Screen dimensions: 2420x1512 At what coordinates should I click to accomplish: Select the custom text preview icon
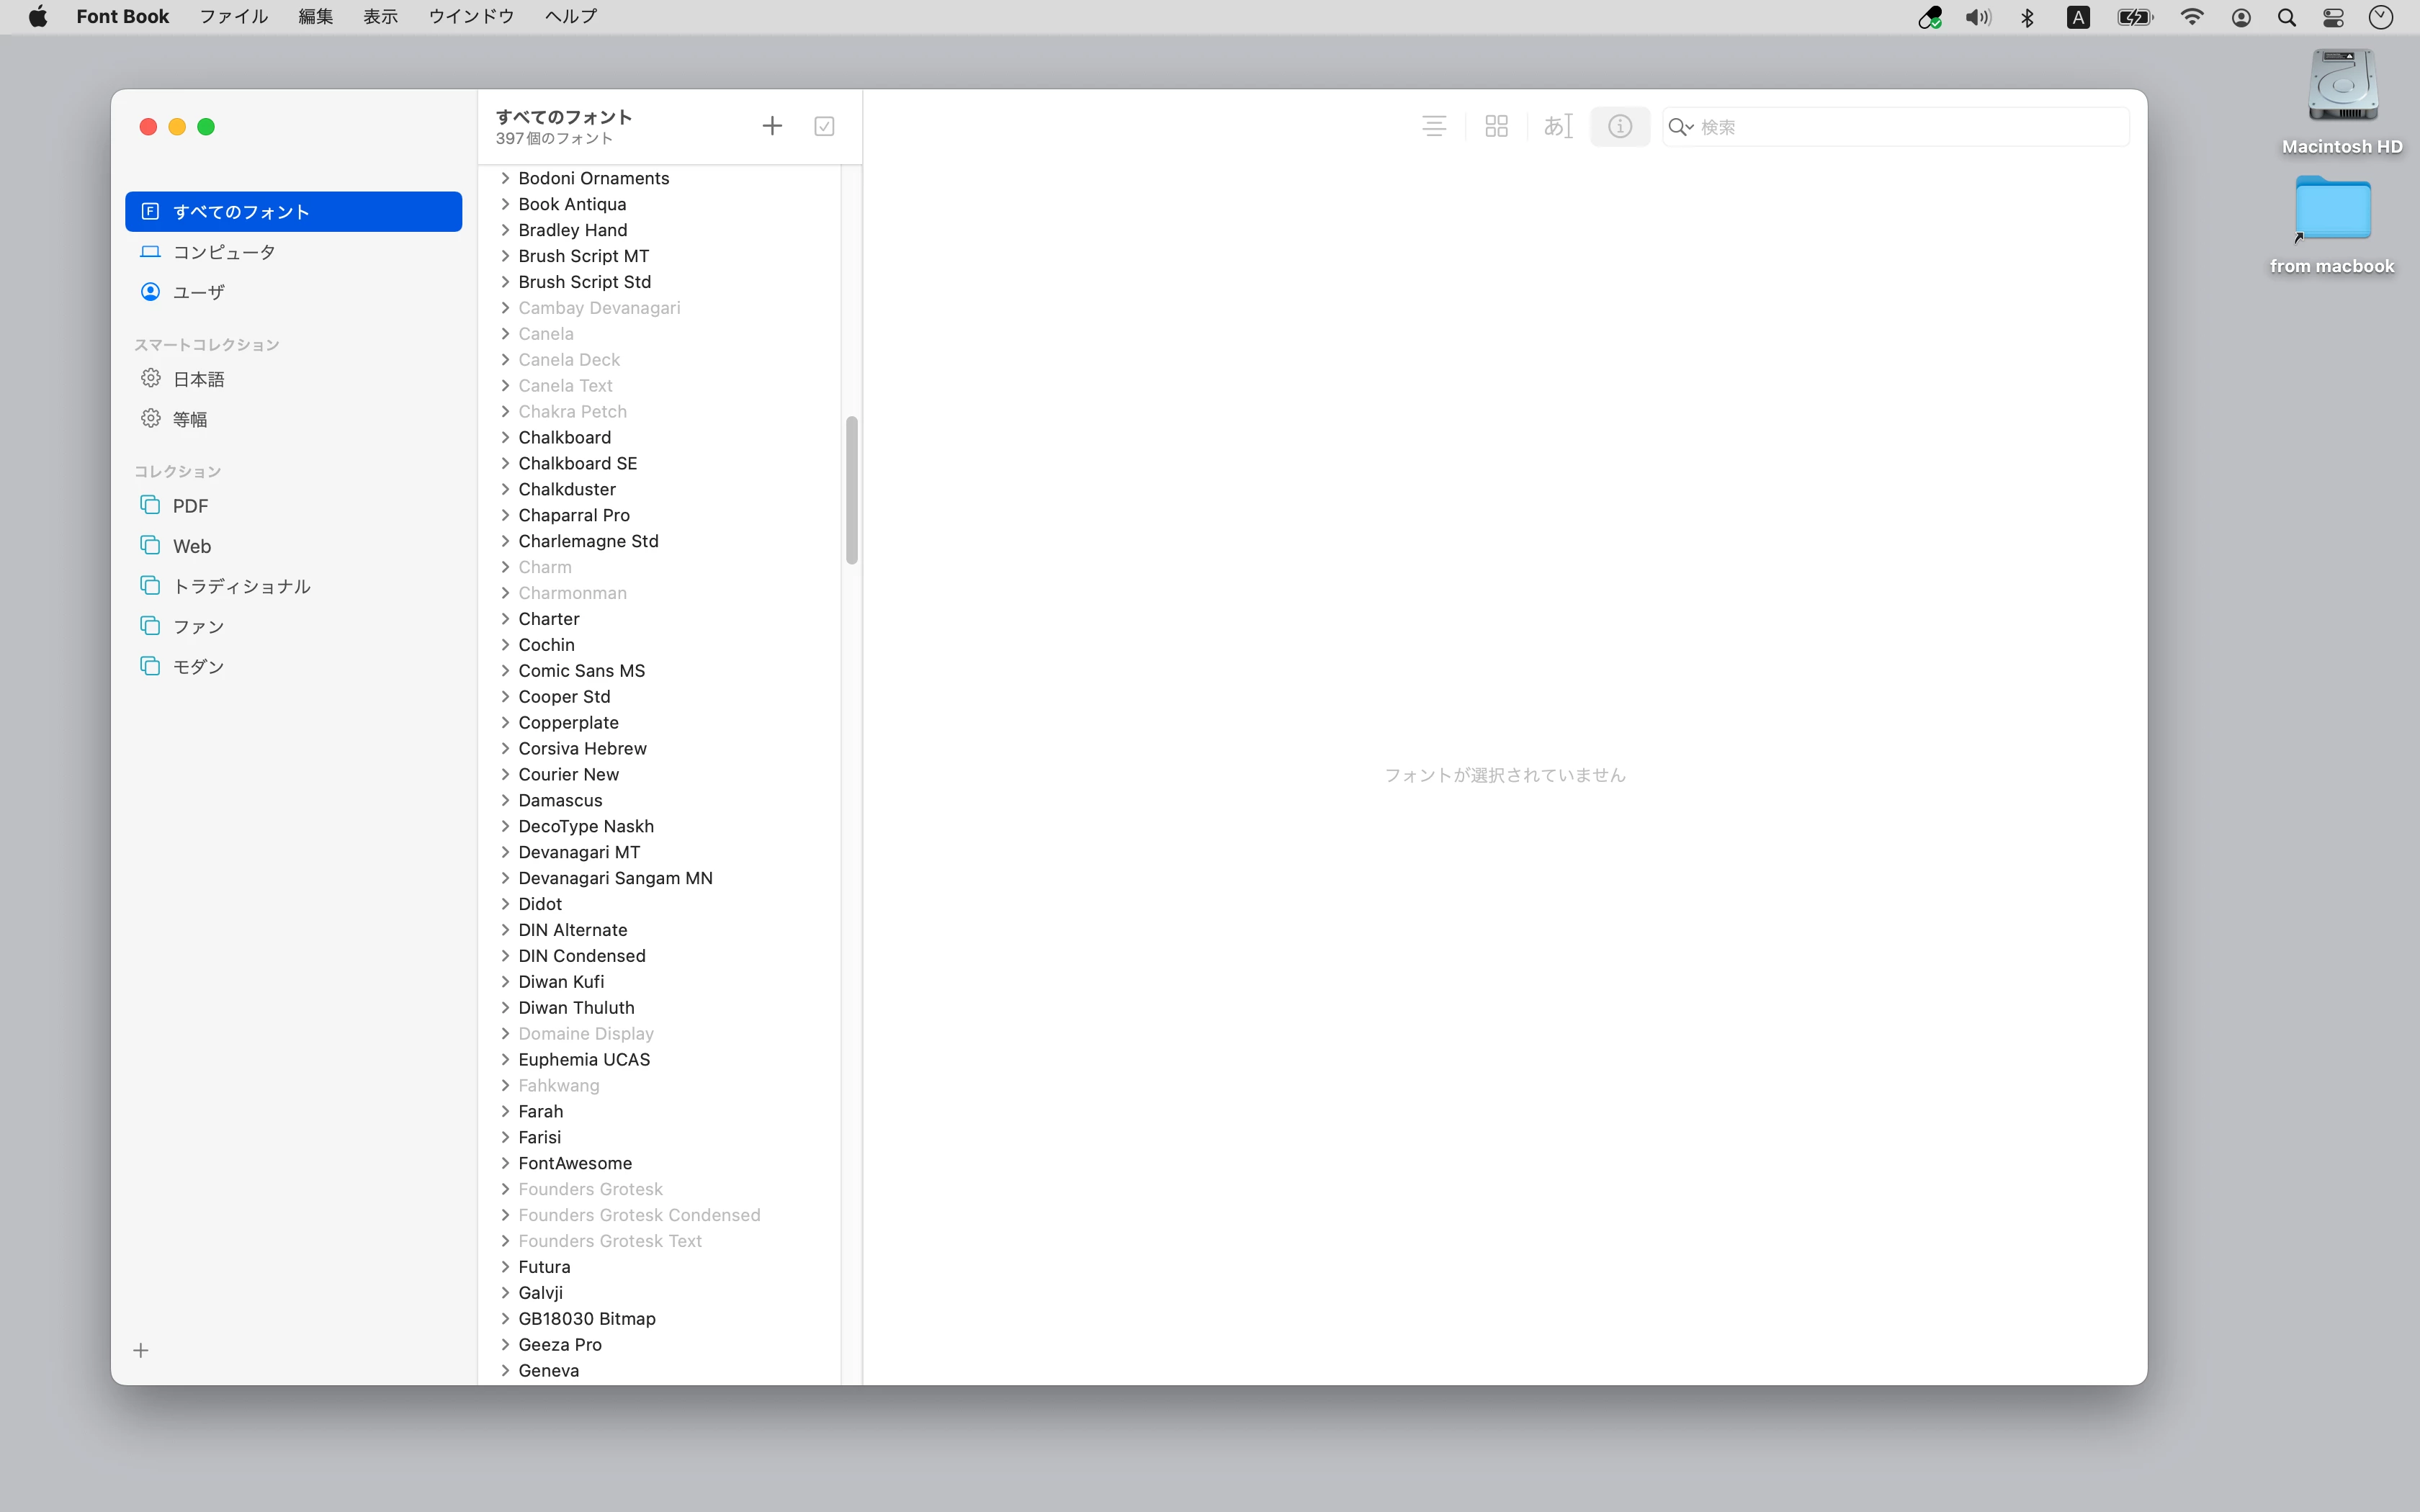1558,126
